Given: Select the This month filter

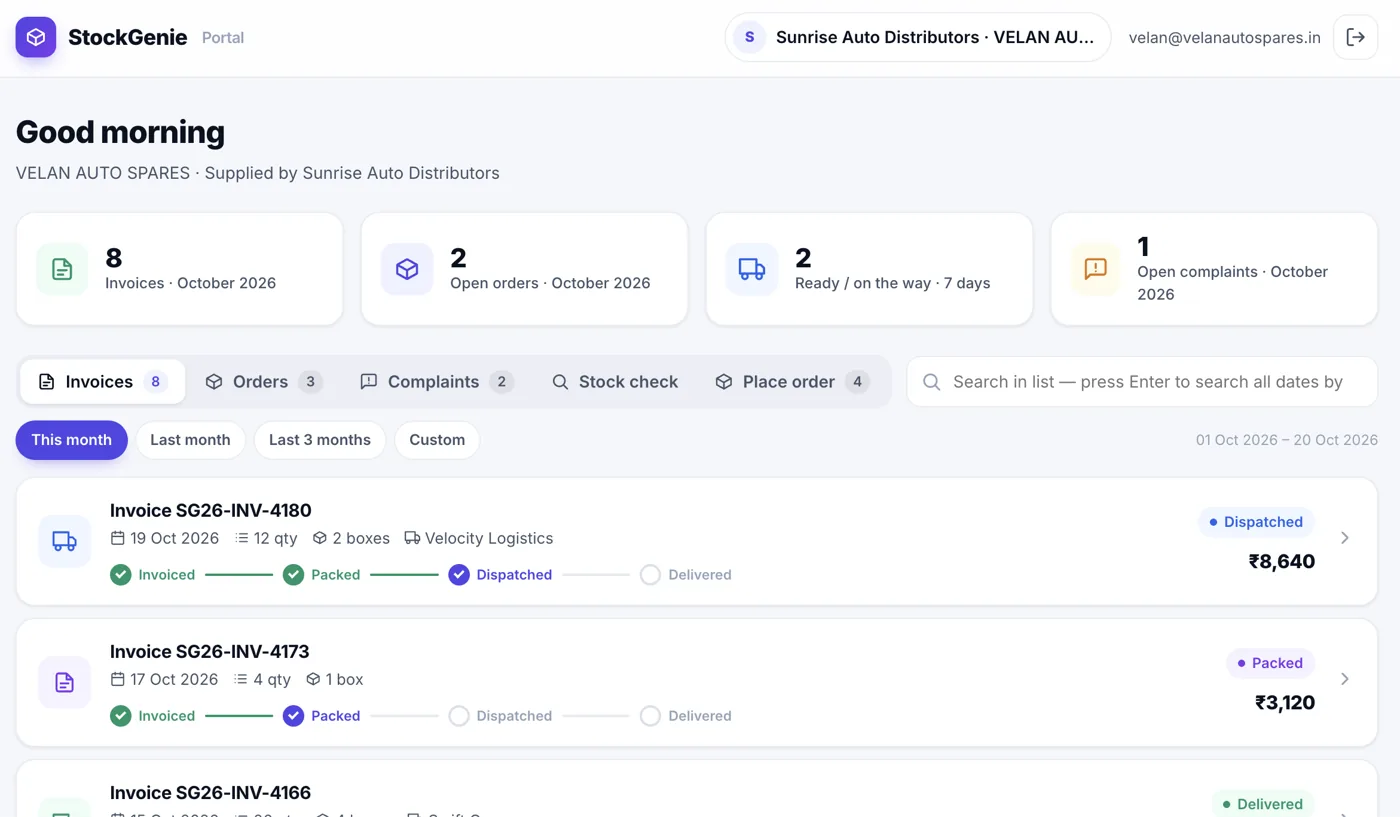Looking at the screenshot, I should click(x=71, y=440).
